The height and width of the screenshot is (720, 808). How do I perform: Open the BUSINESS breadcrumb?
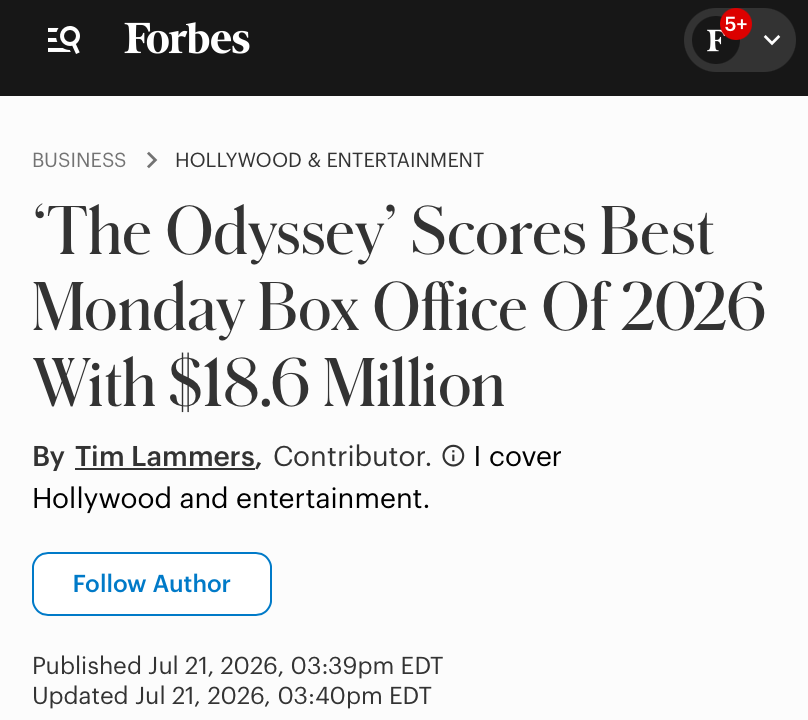[x=79, y=160]
